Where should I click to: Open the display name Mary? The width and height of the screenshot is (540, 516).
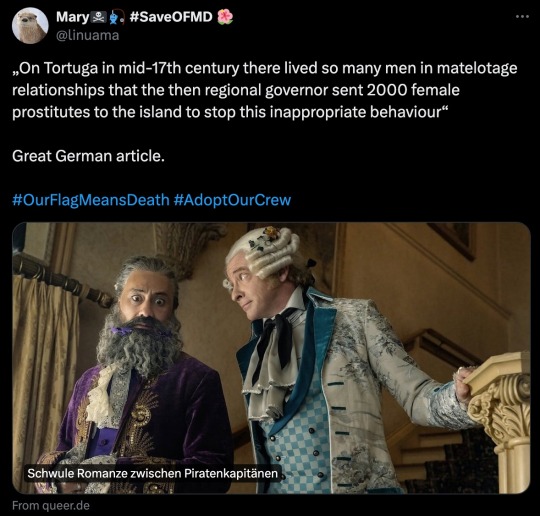pyautogui.click(x=73, y=17)
